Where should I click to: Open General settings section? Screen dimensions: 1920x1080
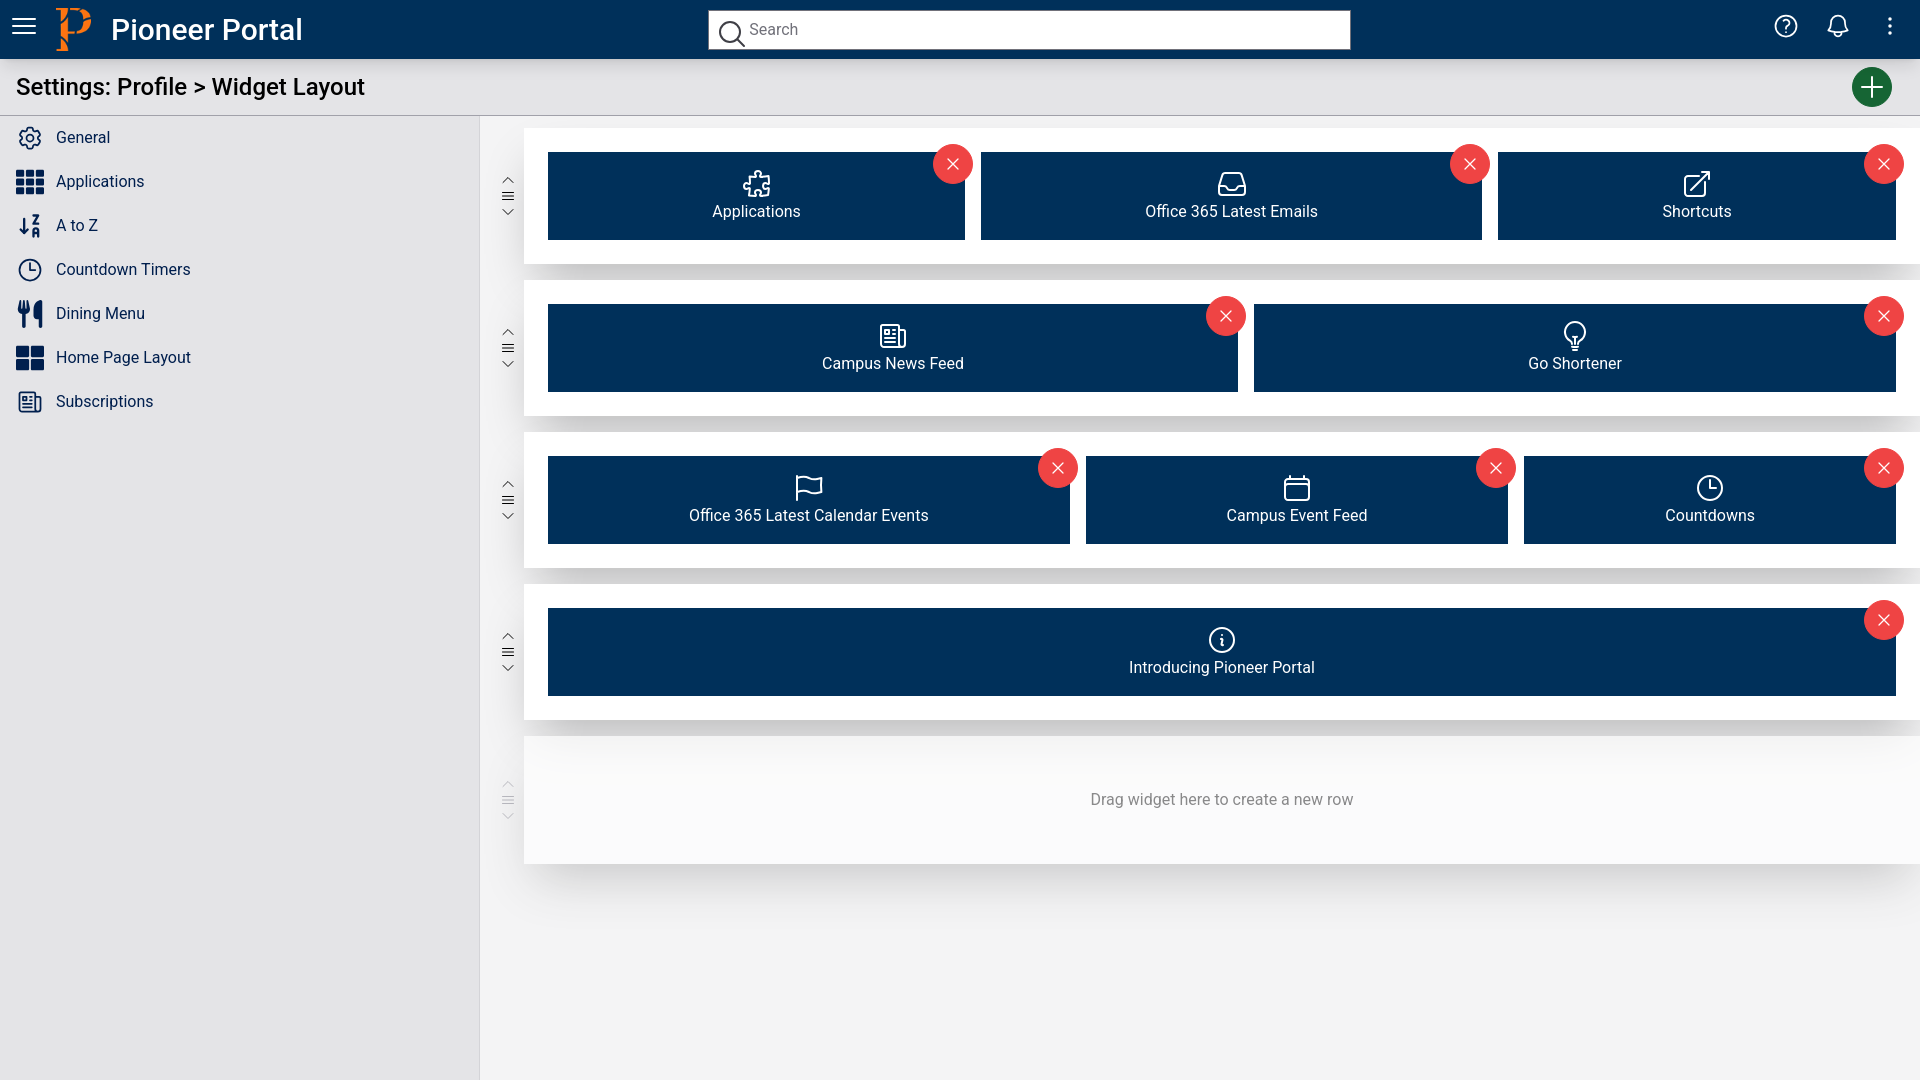pyautogui.click(x=83, y=136)
